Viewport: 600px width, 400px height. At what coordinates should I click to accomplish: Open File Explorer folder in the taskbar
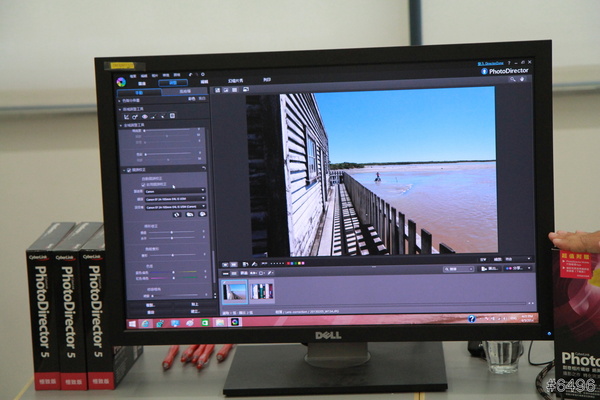click(220, 323)
